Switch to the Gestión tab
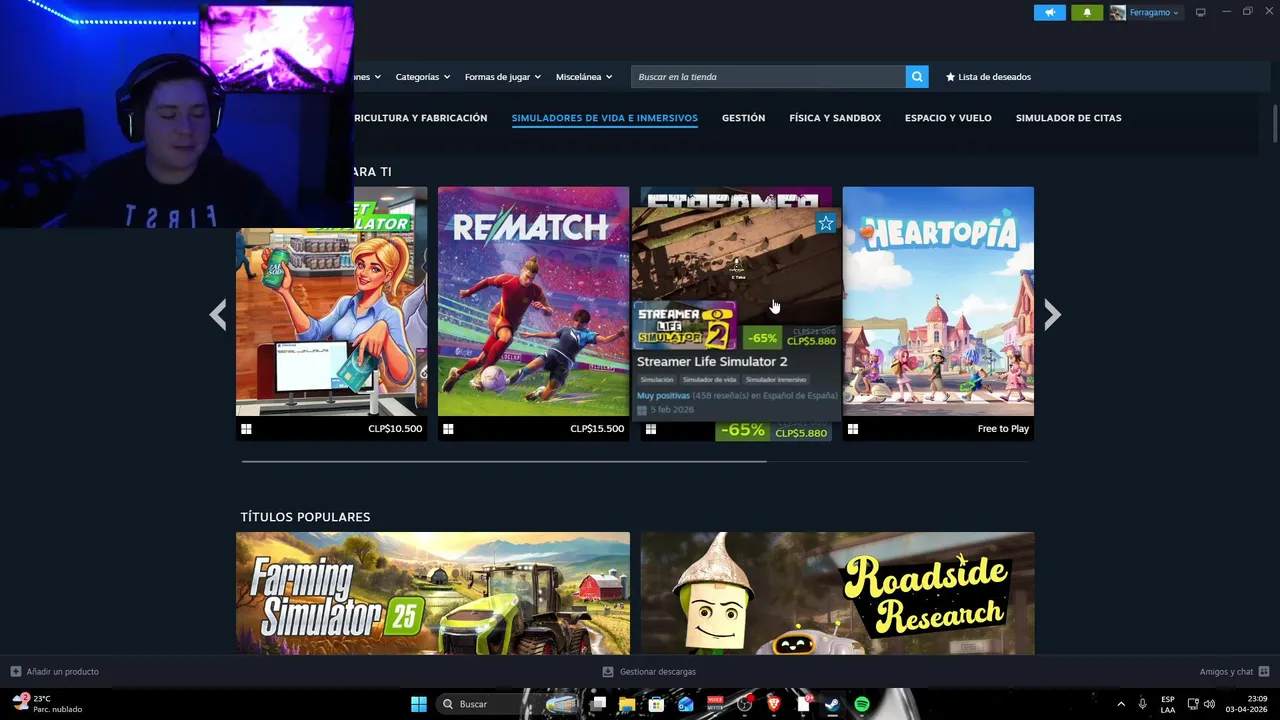This screenshot has width=1280, height=720. click(743, 118)
